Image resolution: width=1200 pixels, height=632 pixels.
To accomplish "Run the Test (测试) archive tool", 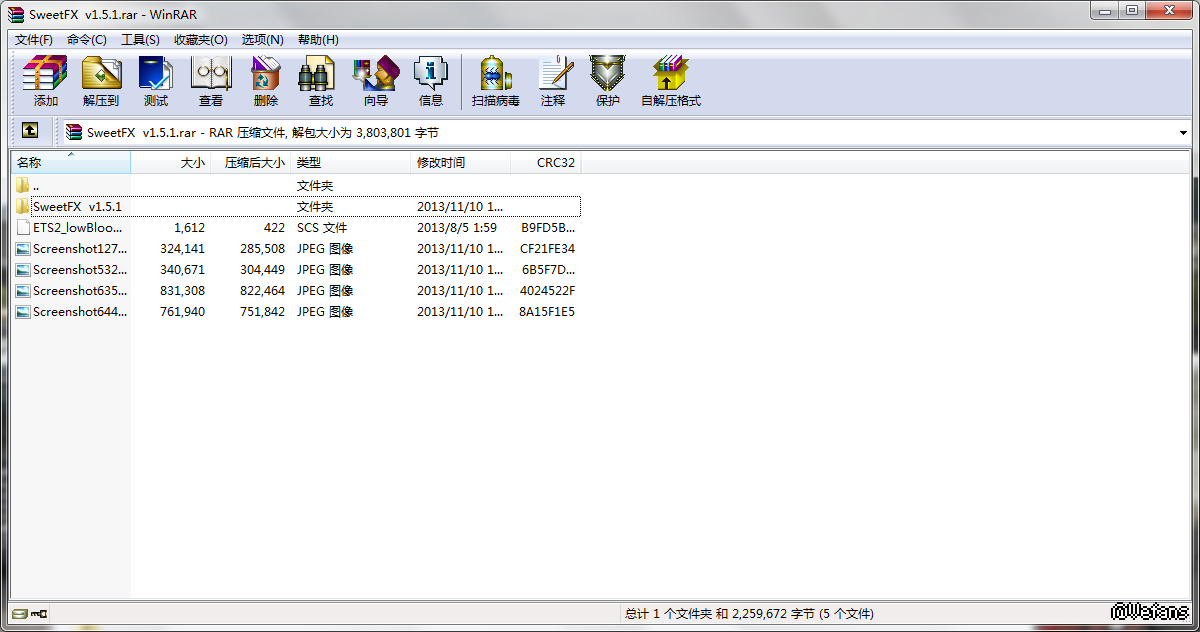I will (x=156, y=82).
